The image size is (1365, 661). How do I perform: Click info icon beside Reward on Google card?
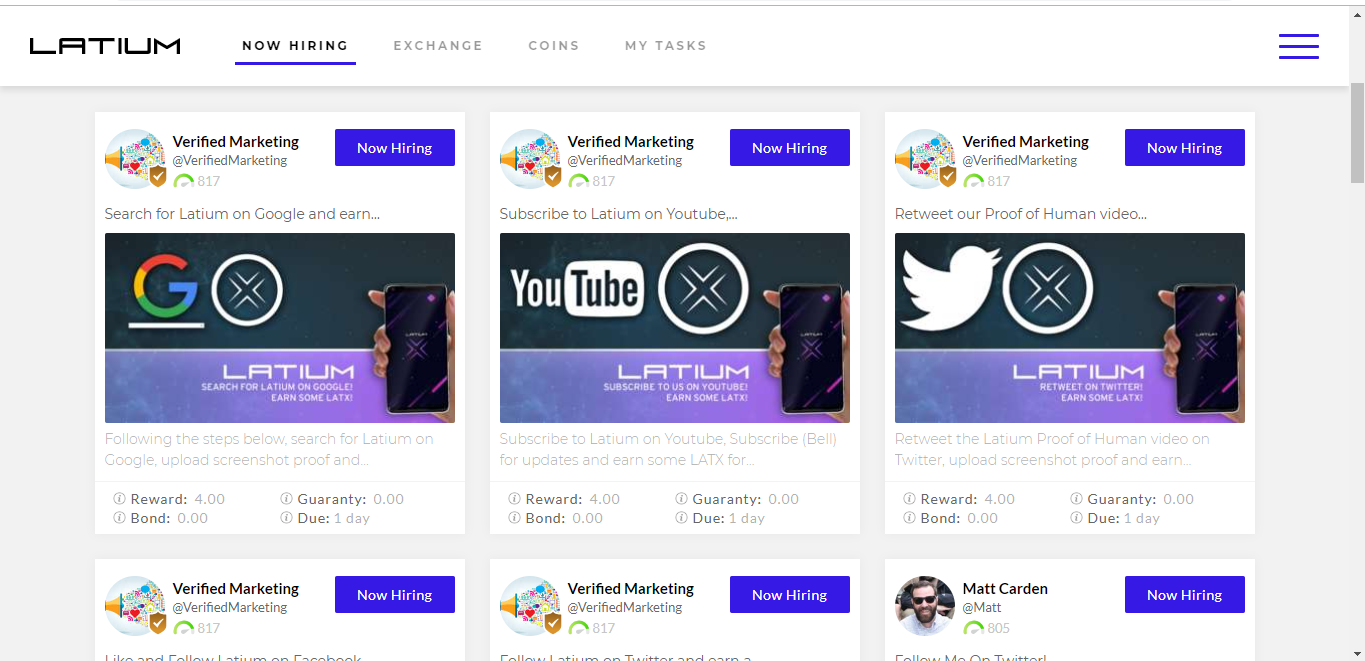point(119,499)
